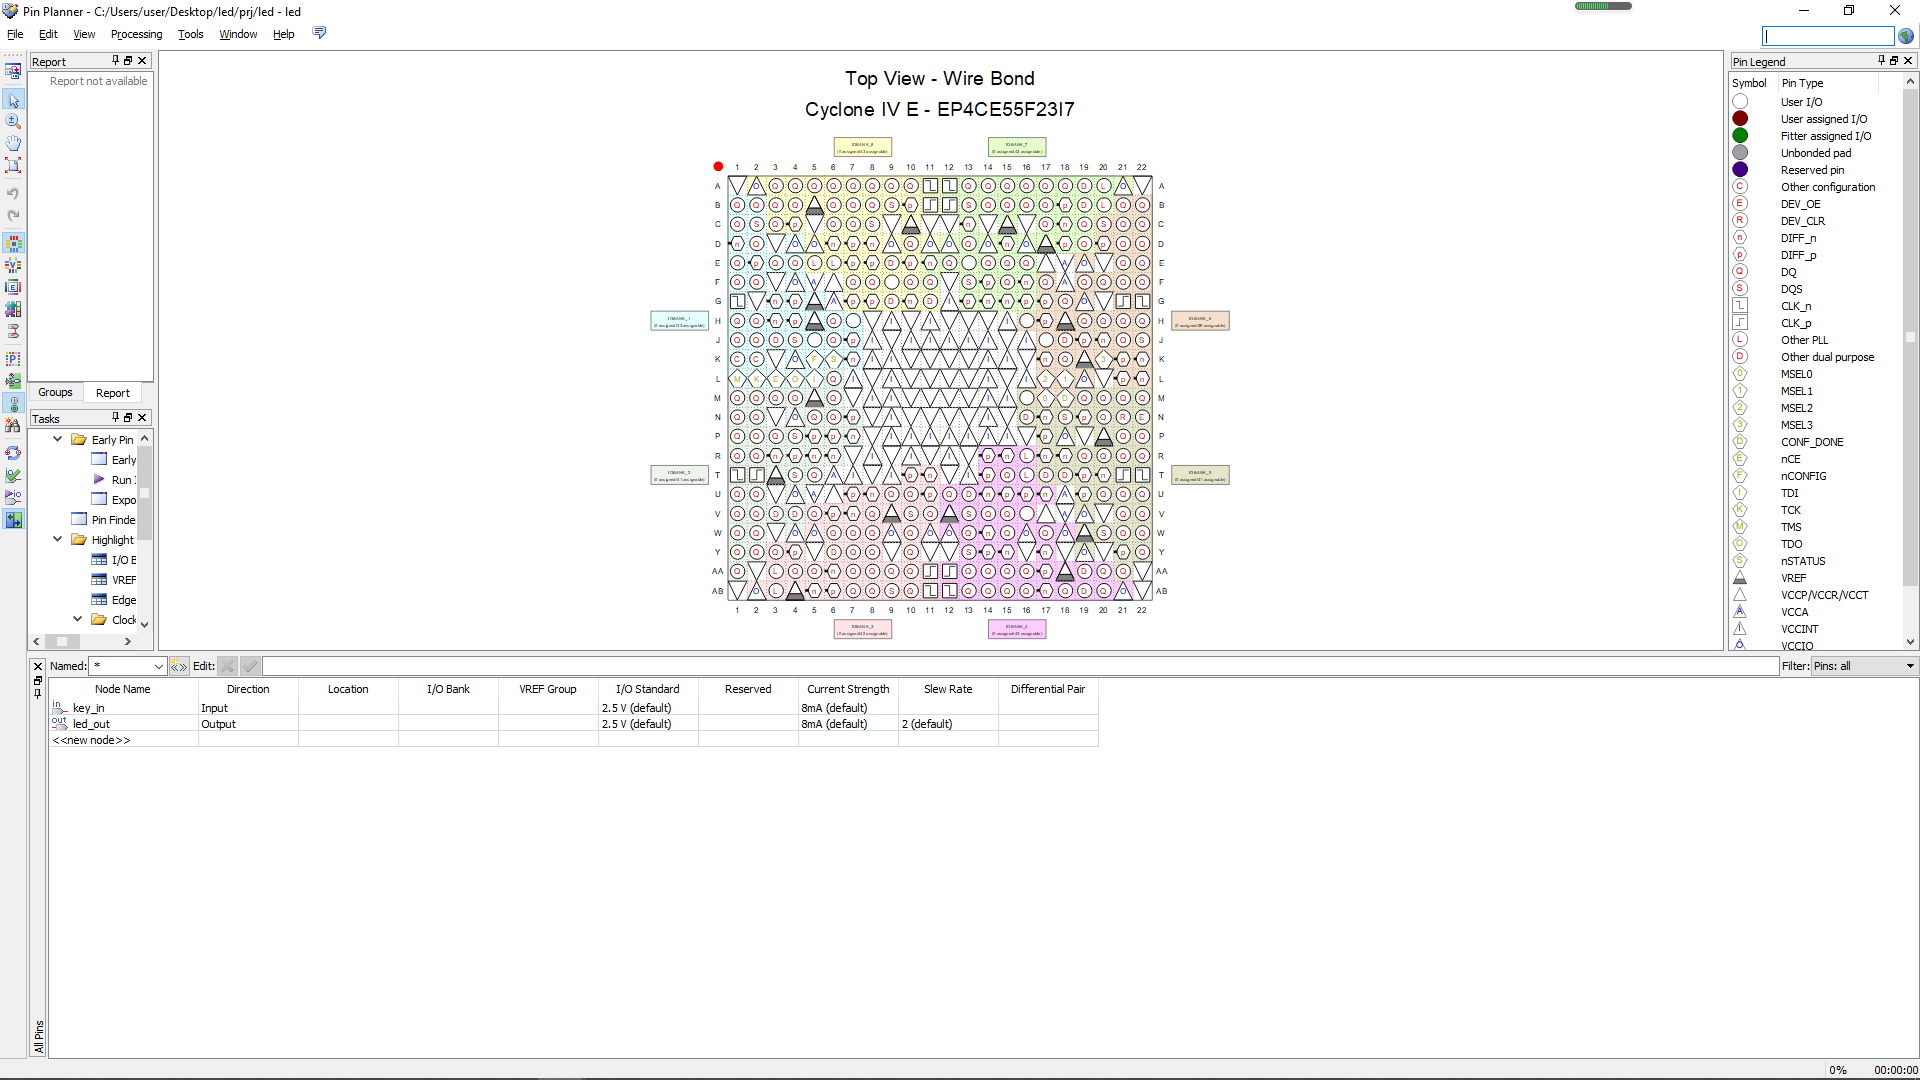1920x1080 pixels.
Task: Click the search field at top right
Action: coord(1826,36)
